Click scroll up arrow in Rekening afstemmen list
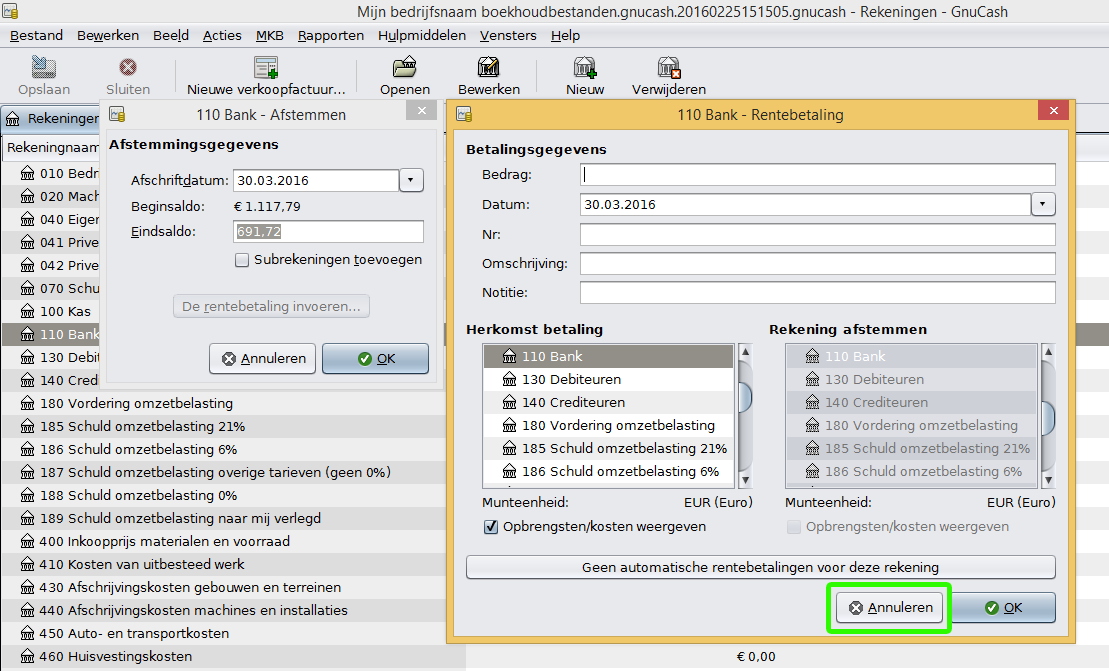1109x671 pixels. tap(1048, 351)
